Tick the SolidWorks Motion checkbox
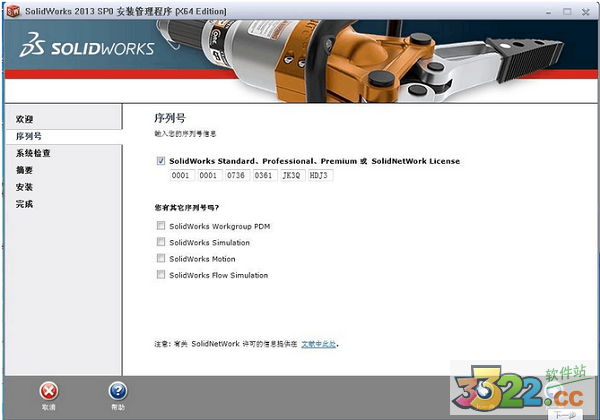This screenshot has width=600, height=420. pos(161,259)
